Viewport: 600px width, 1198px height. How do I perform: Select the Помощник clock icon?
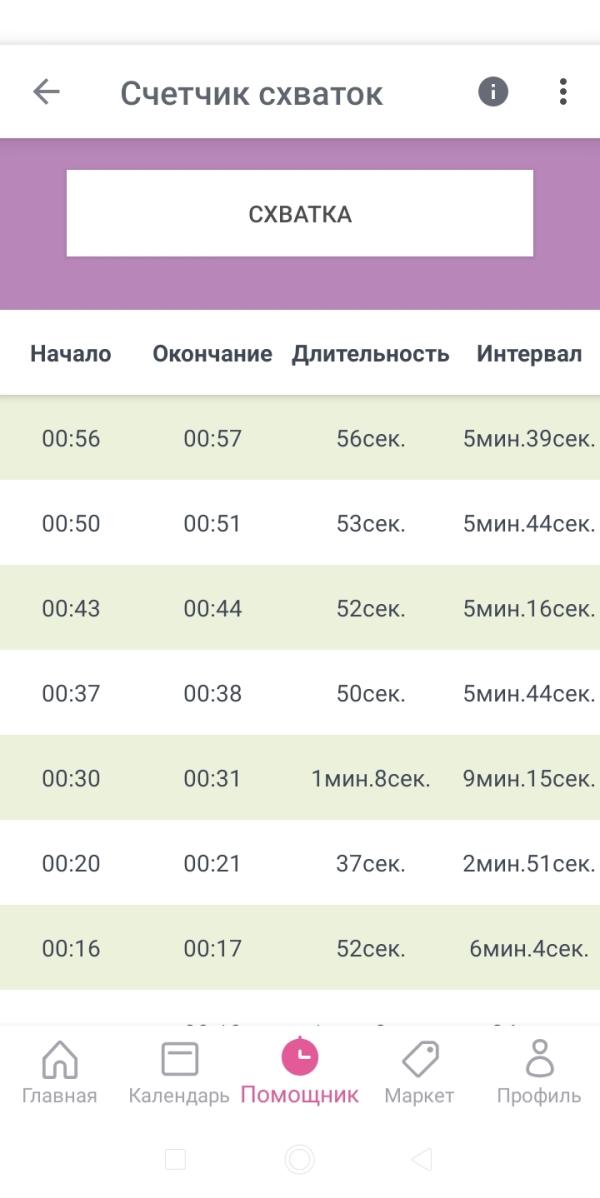click(300, 1056)
